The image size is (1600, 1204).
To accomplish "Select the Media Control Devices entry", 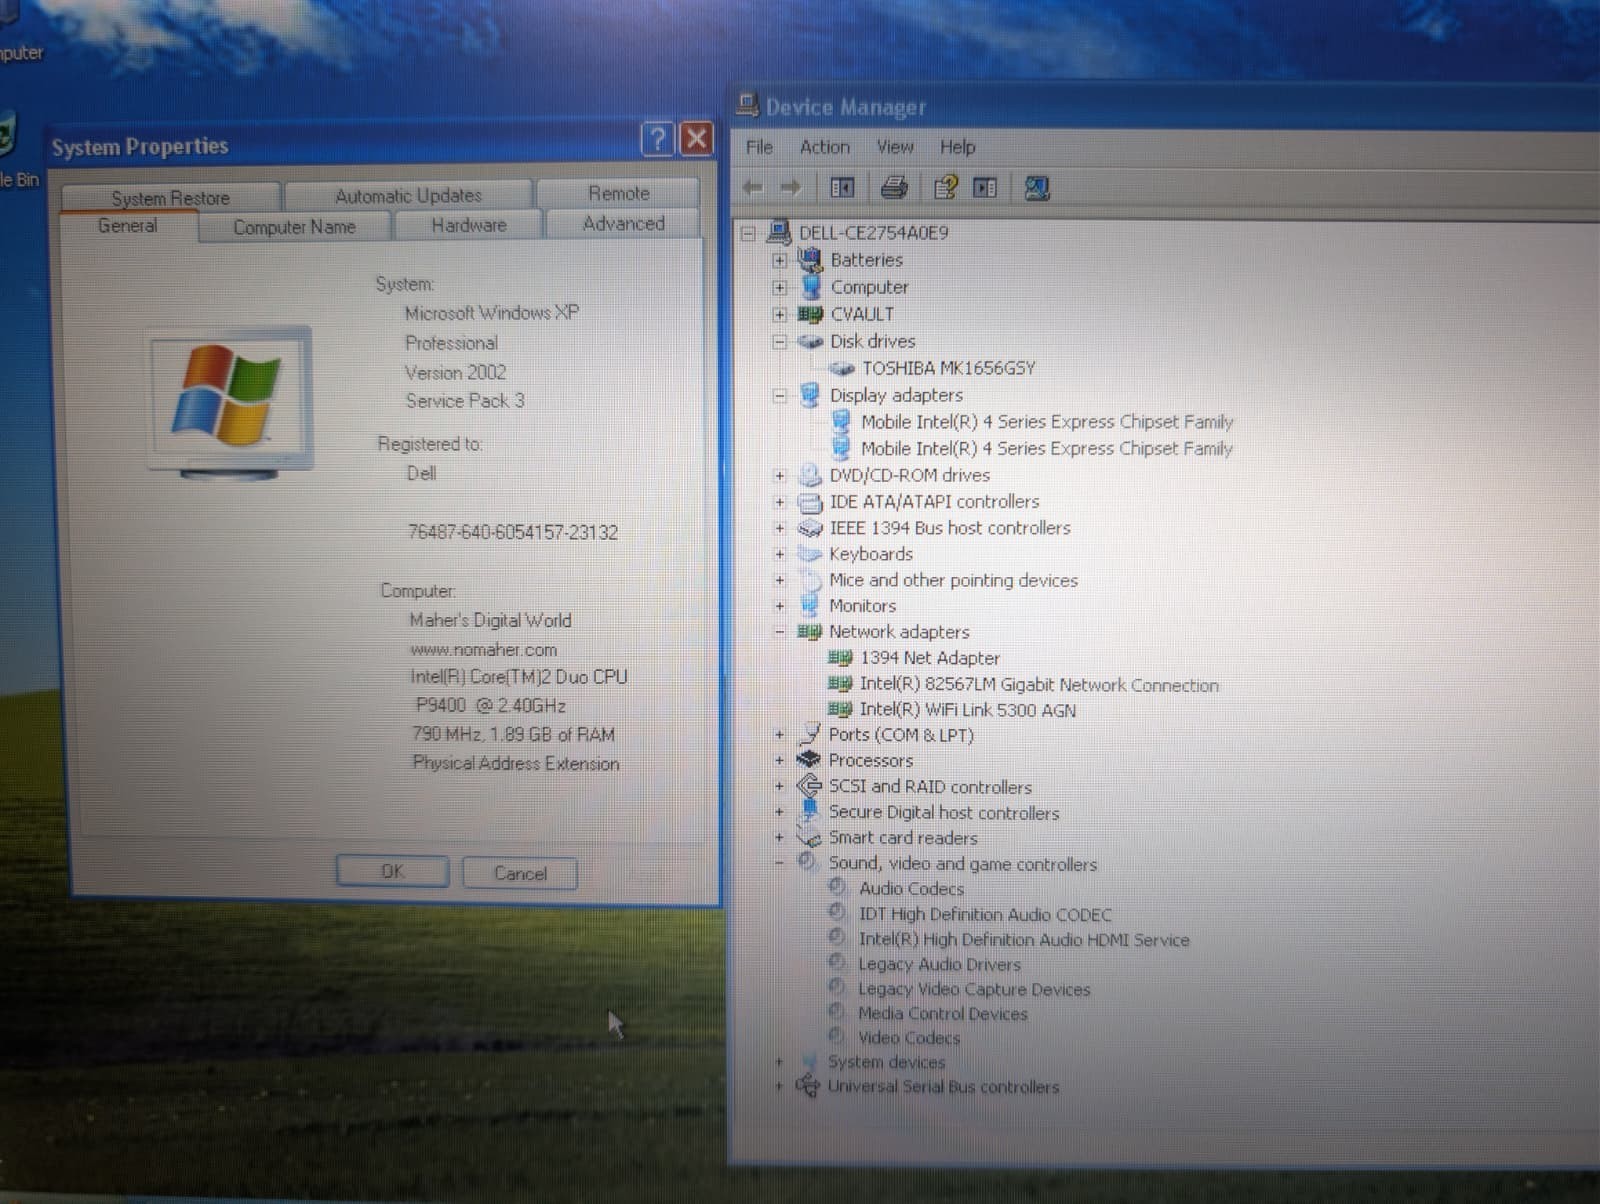I will click(942, 1013).
